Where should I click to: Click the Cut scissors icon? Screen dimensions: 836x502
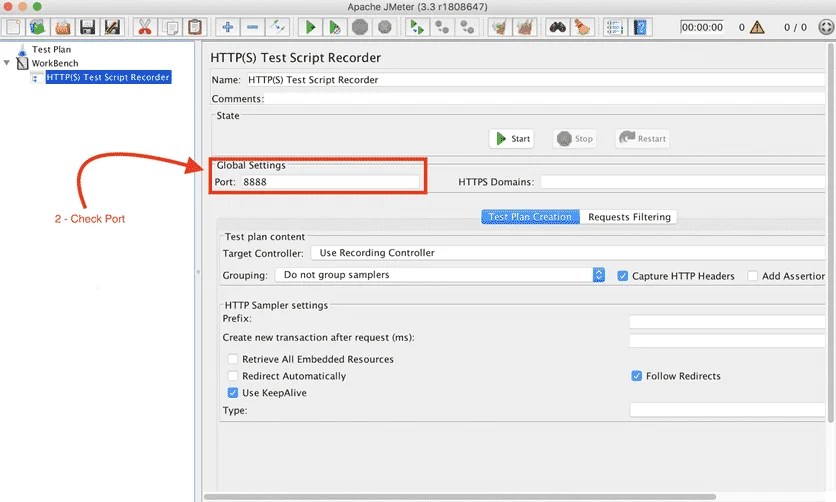point(144,27)
